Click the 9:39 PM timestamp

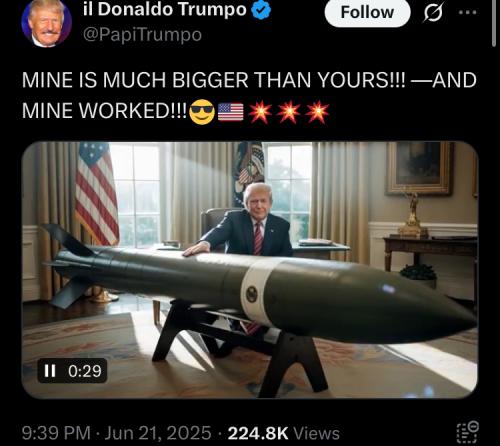(56, 433)
